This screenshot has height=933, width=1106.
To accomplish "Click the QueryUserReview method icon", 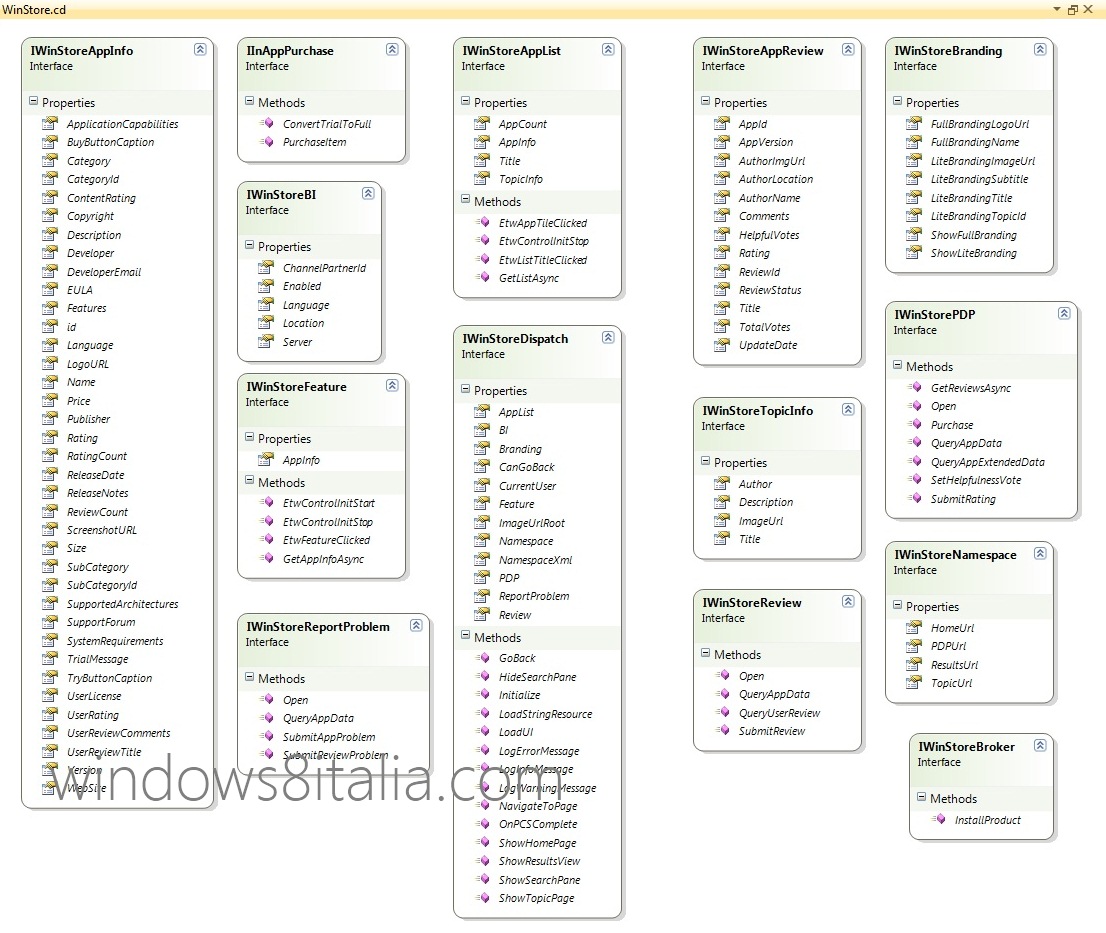I will pos(722,712).
